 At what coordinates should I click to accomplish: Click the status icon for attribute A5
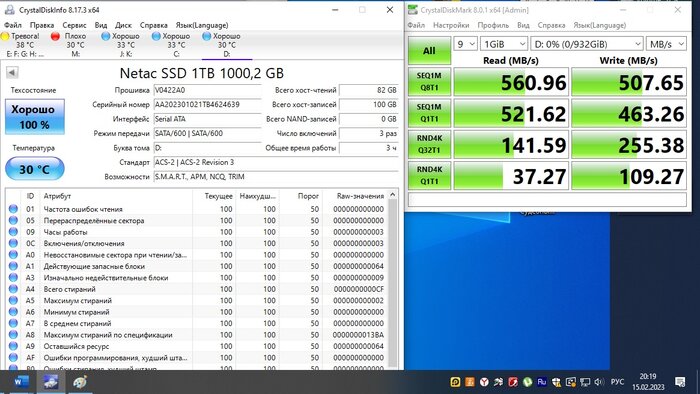point(13,300)
